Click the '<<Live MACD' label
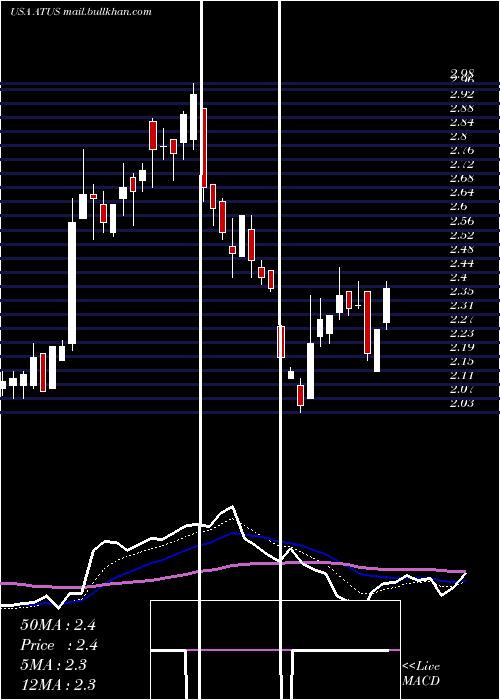The width and height of the screenshot is (500, 700). (x=421, y=674)
